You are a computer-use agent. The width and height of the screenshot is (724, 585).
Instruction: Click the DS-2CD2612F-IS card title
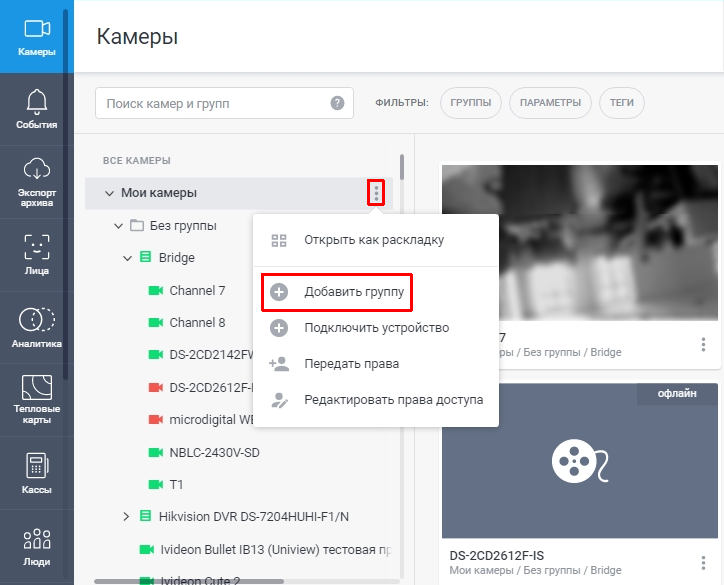pyautogui.click(x=497, y=555)
